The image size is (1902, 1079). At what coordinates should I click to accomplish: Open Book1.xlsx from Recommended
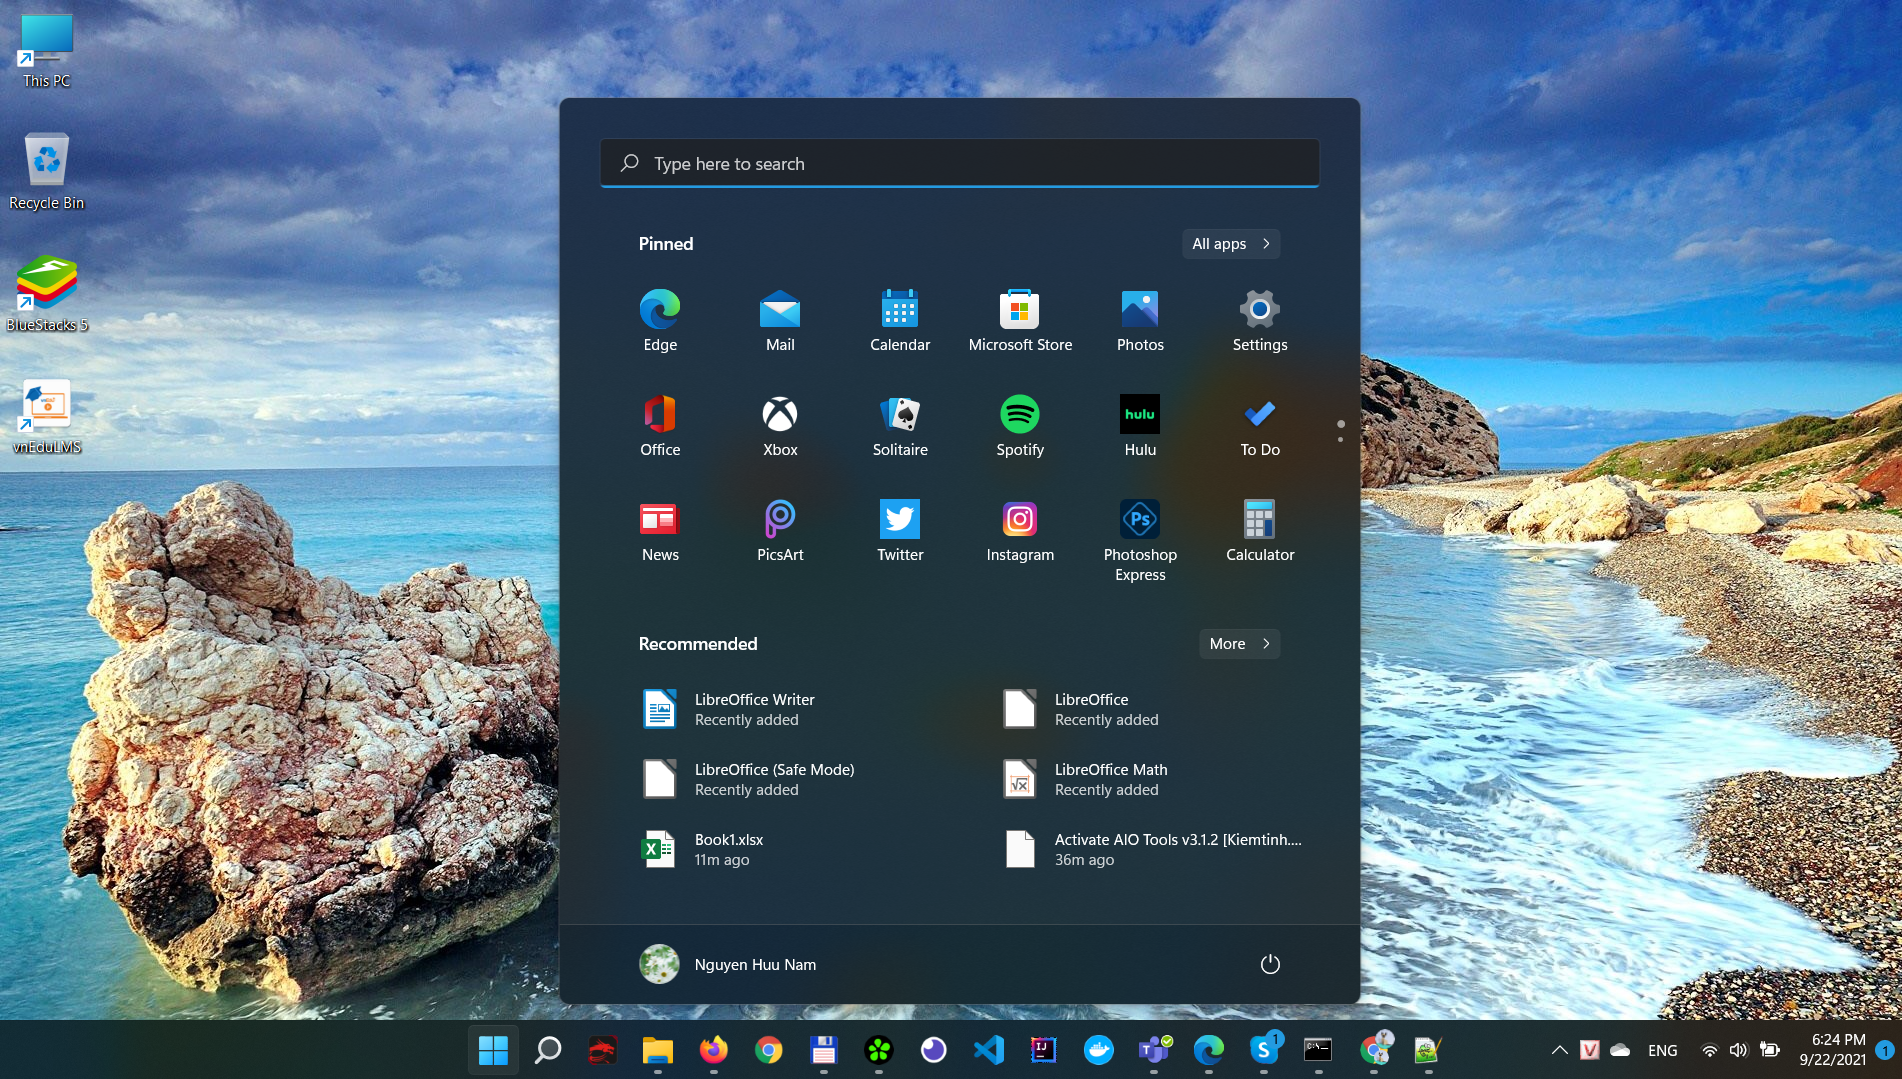click(x=728, y=849)
